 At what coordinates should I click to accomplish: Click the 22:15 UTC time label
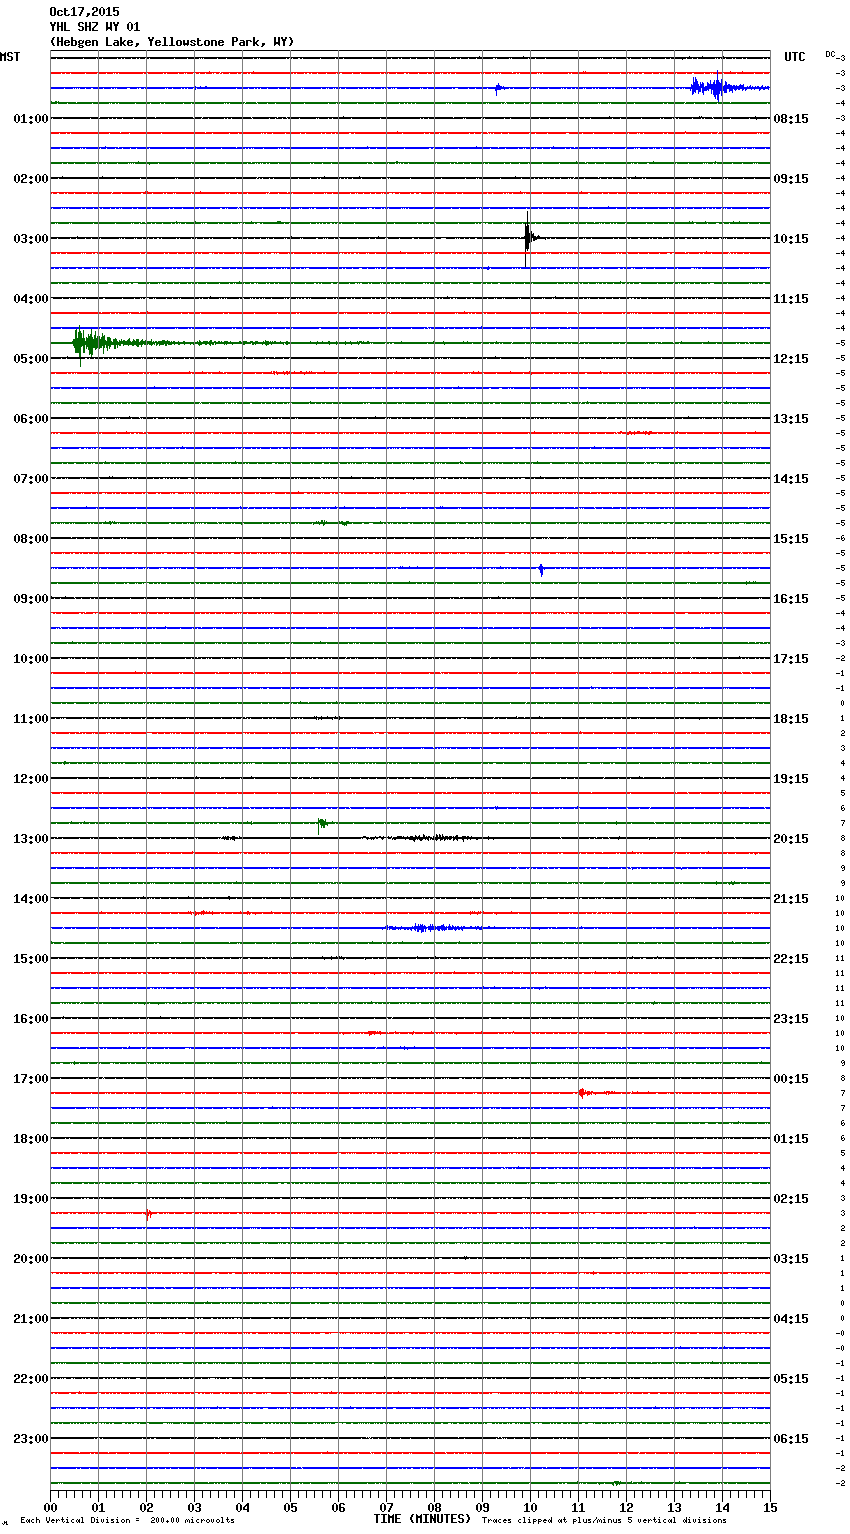point(791,958)
